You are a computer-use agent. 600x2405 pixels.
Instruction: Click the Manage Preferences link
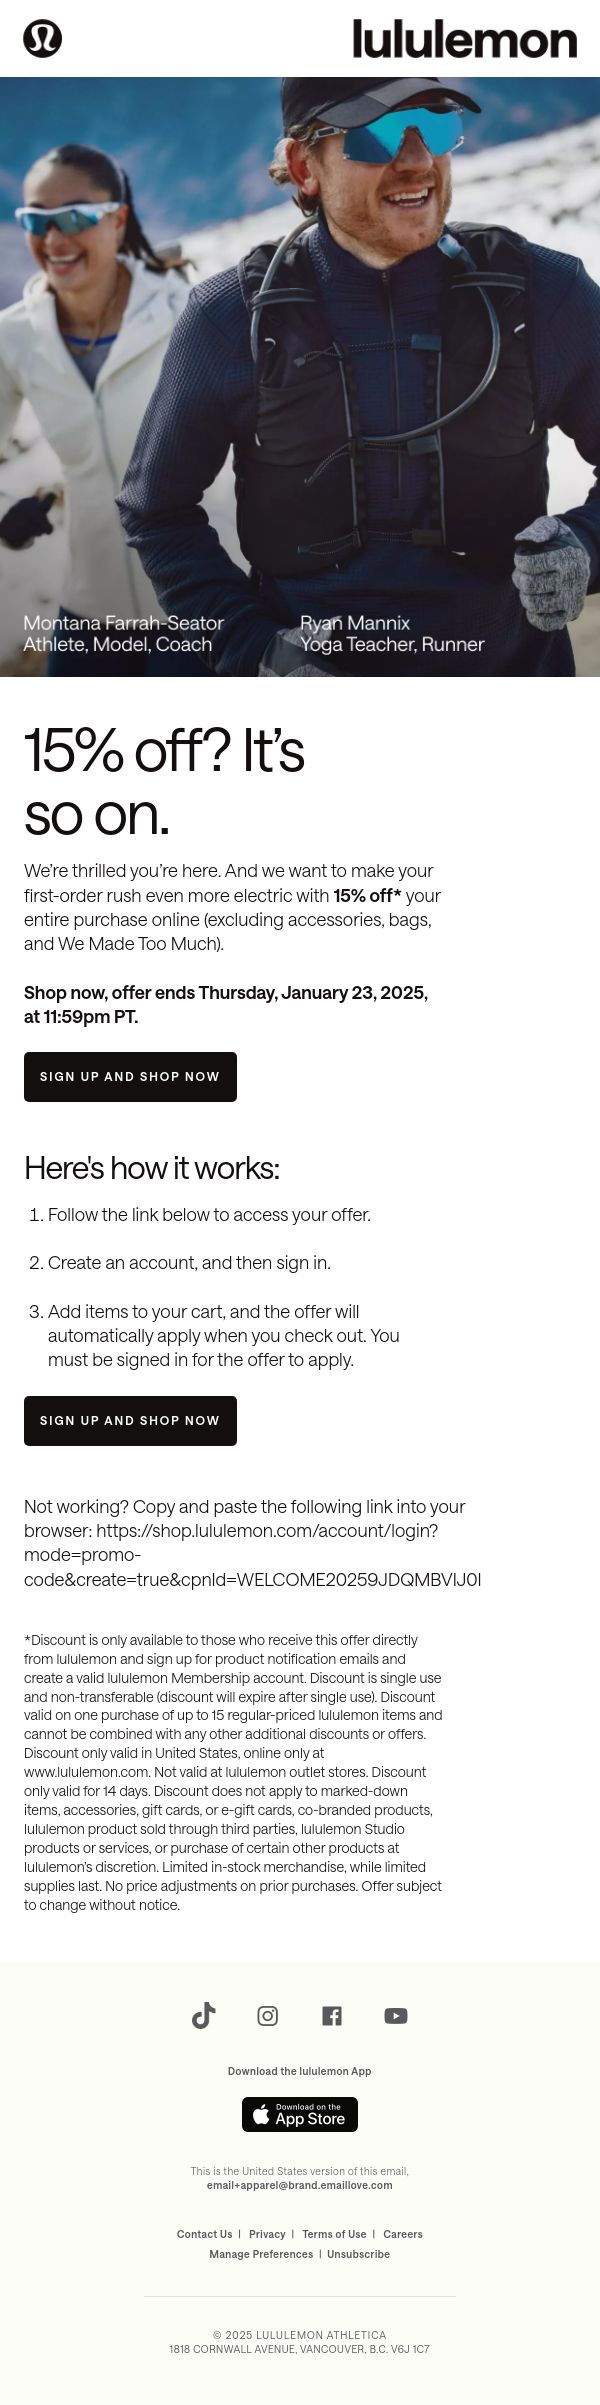261,2254
